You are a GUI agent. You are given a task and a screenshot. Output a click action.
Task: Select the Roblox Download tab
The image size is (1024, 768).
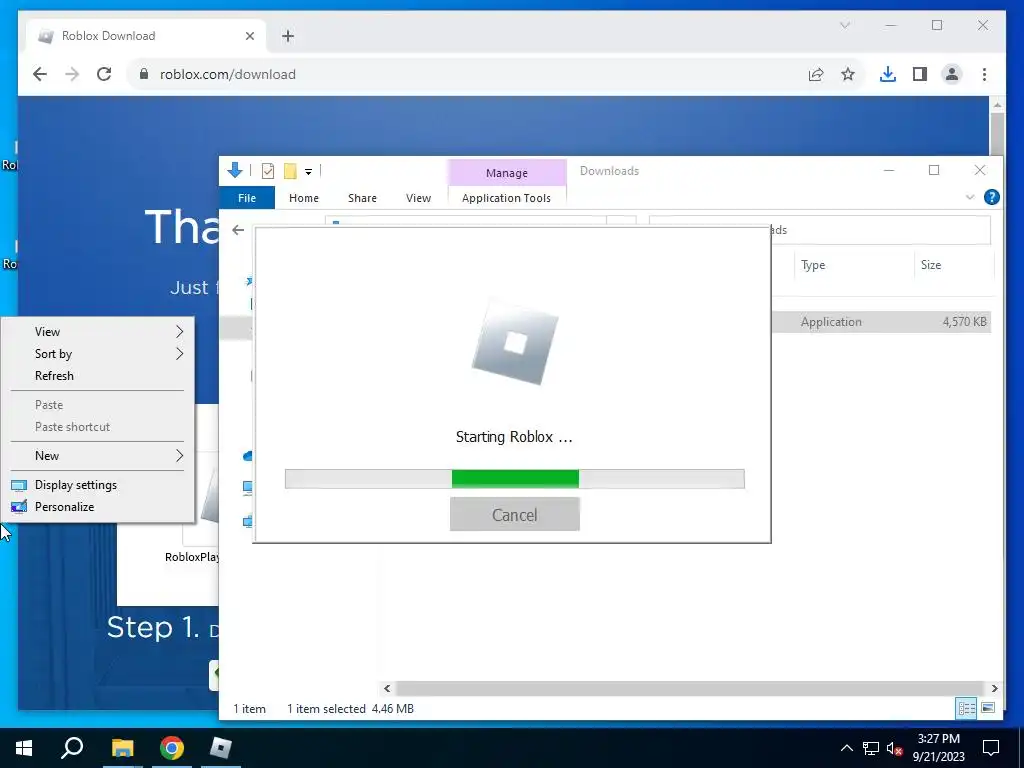point(146,36)
